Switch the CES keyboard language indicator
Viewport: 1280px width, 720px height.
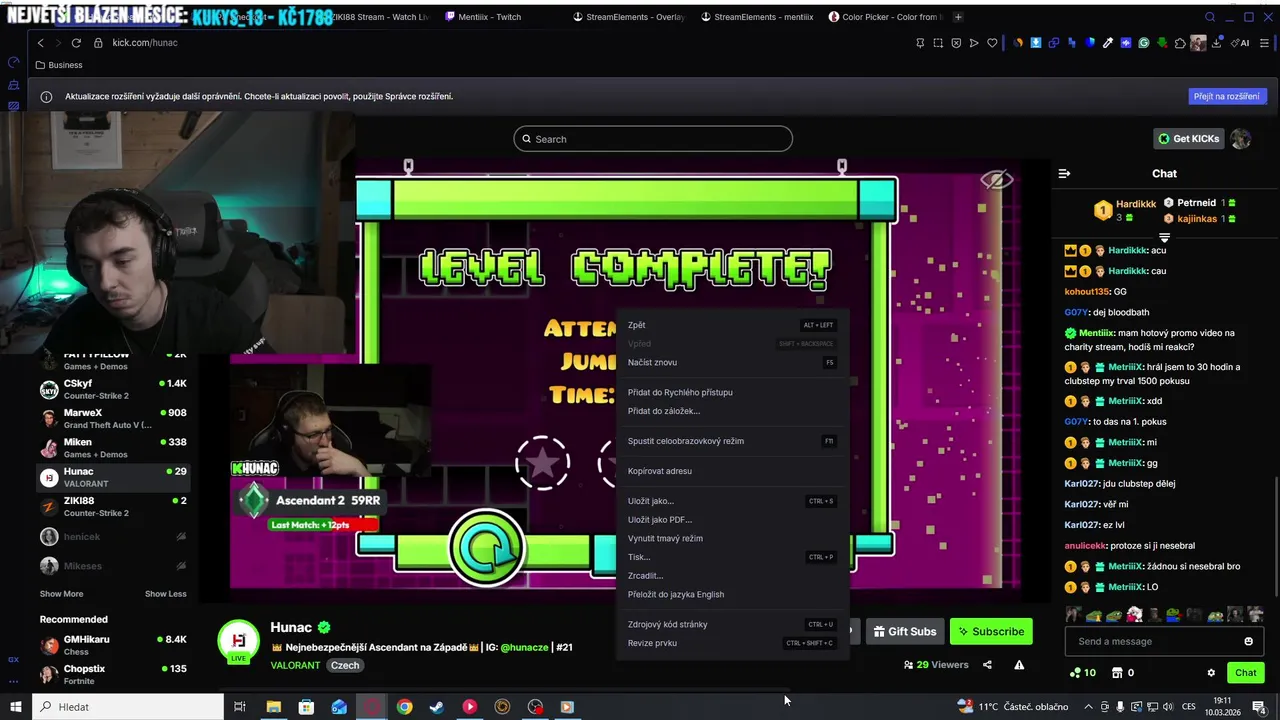pyautogui.click(x=1190, y=707)
